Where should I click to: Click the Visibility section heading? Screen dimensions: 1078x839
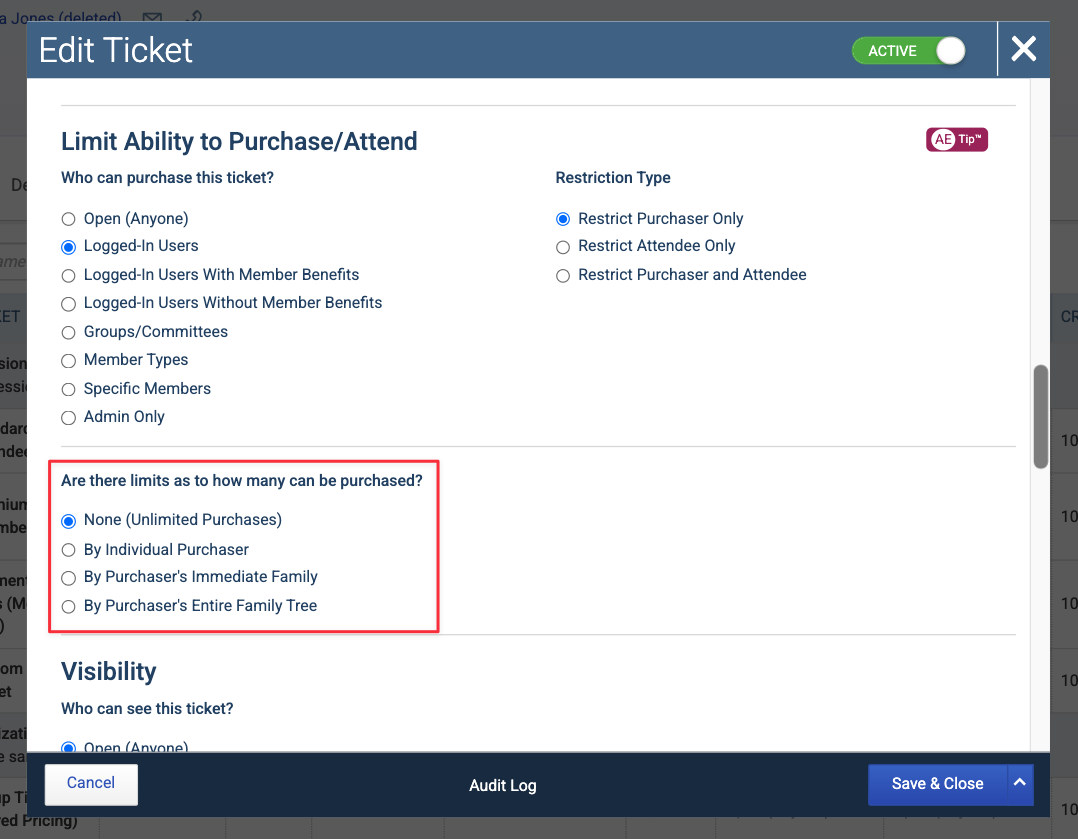click(x=109, y=671)
